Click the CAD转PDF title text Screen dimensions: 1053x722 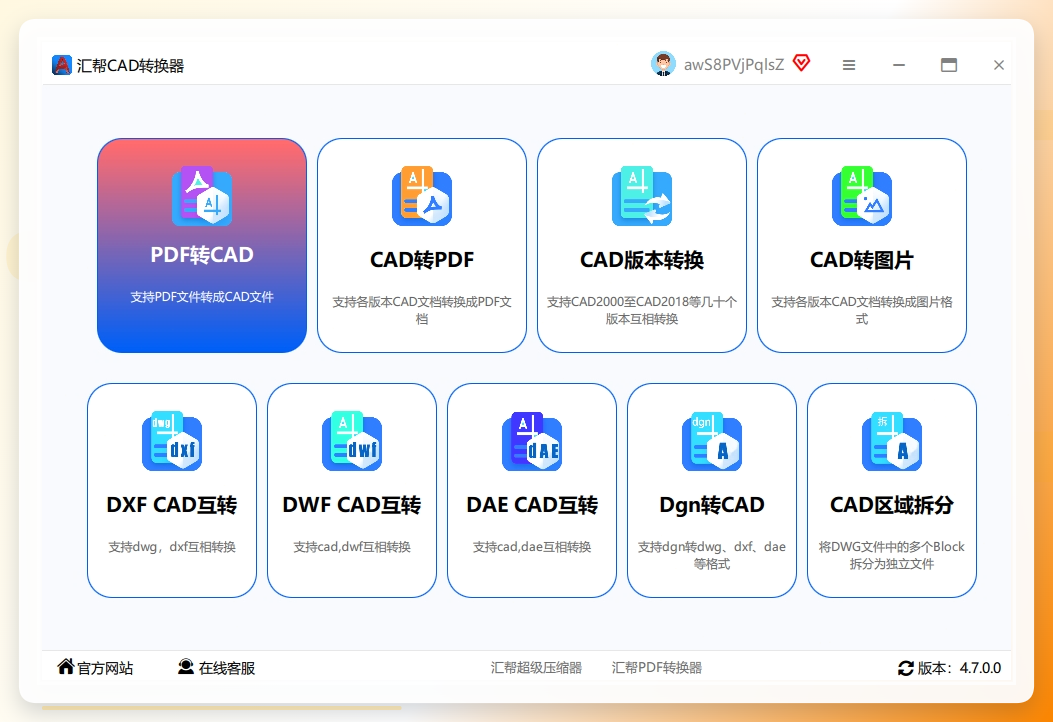pos(422,260)
